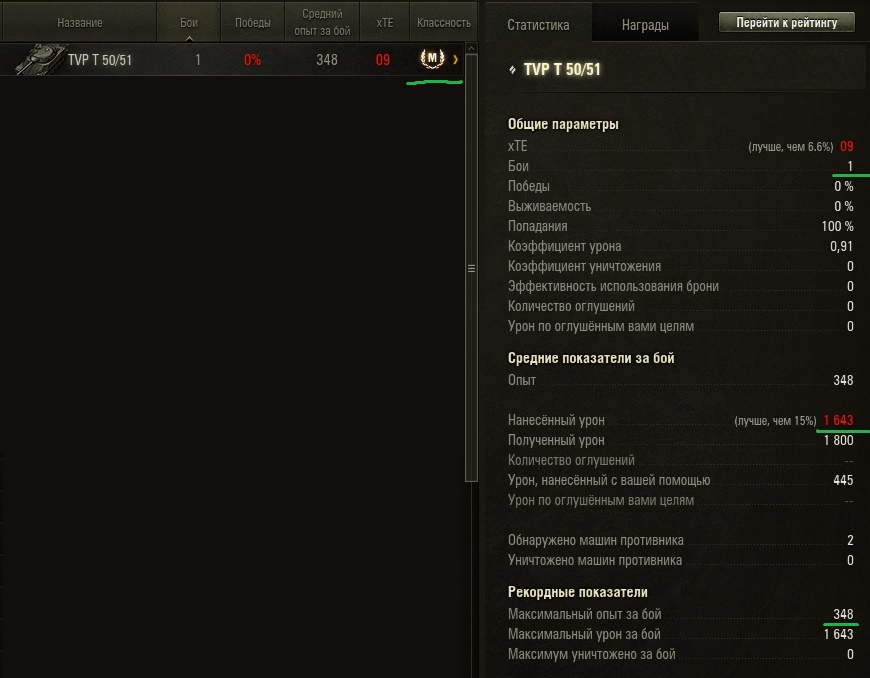Viewport: 870px width, 678px height.
Task: Click the TVP T 50/51 tank icon
Action: tap(40, 59)
